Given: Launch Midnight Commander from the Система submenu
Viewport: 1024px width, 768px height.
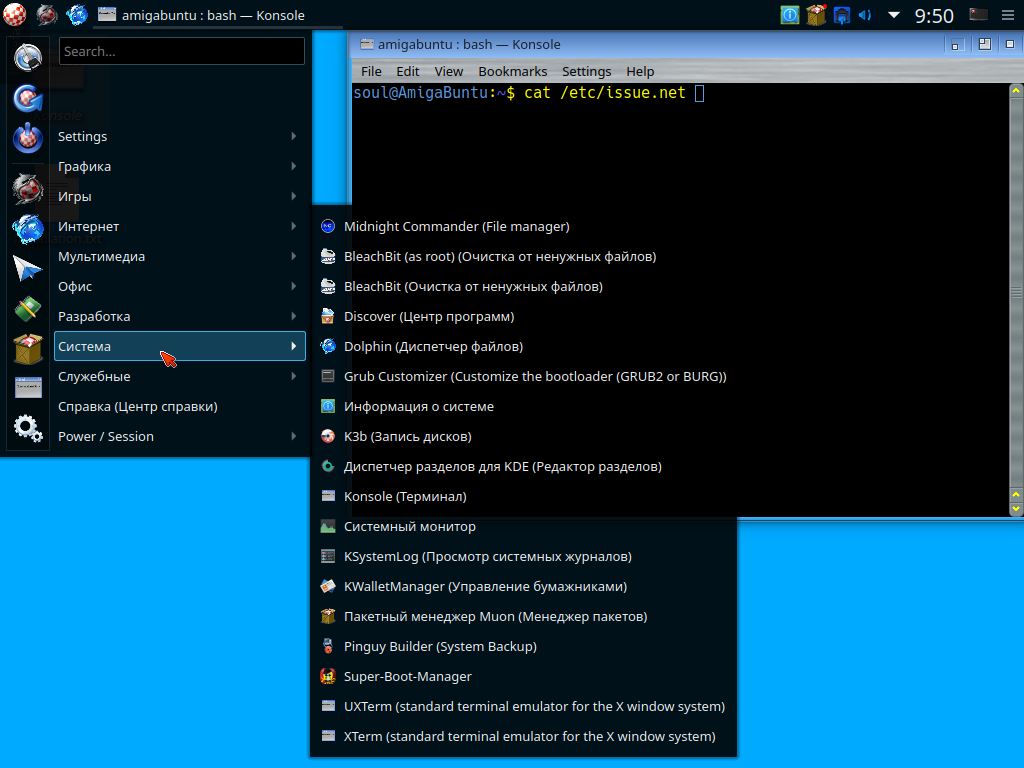Looking at the screenshot, I should [x=523, y=227].
